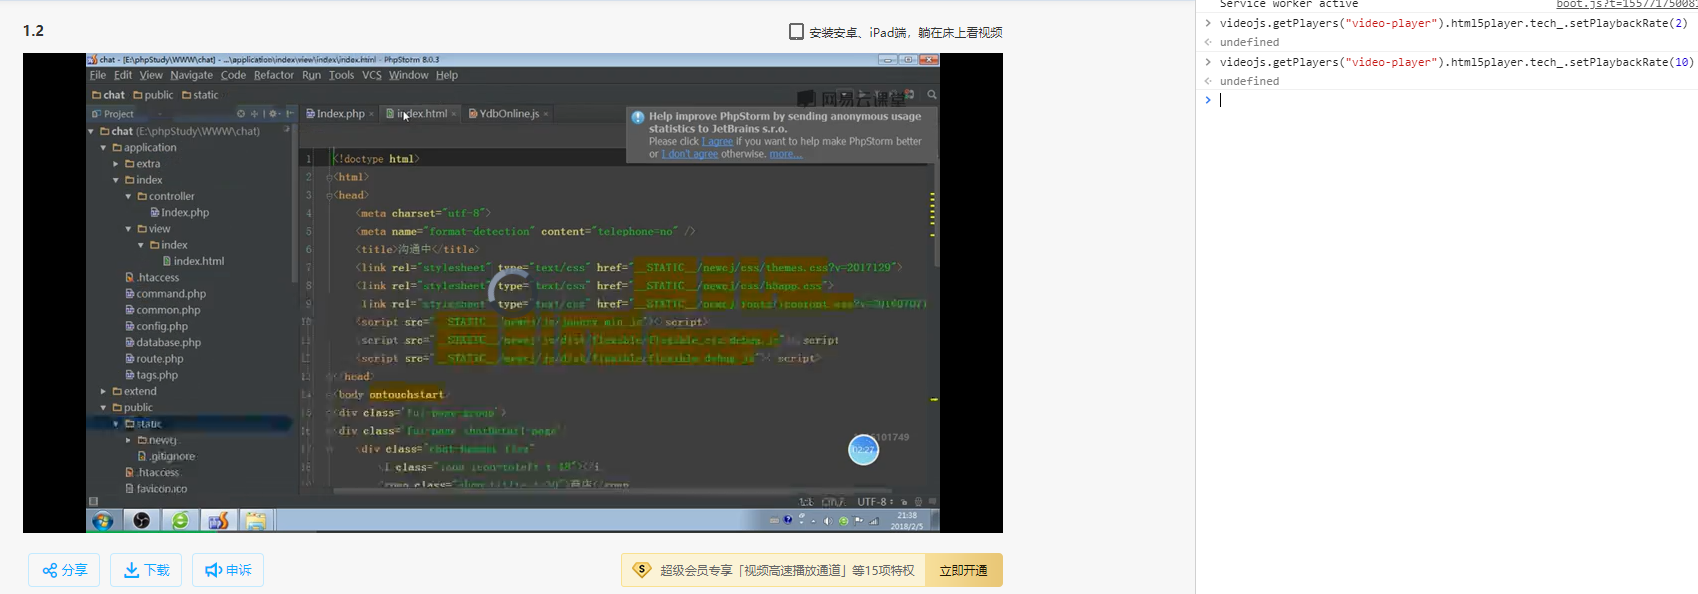Open the OBS icon in the taskbar
The width and height of the screenshot is (1698, 594).
pos(142,520)
